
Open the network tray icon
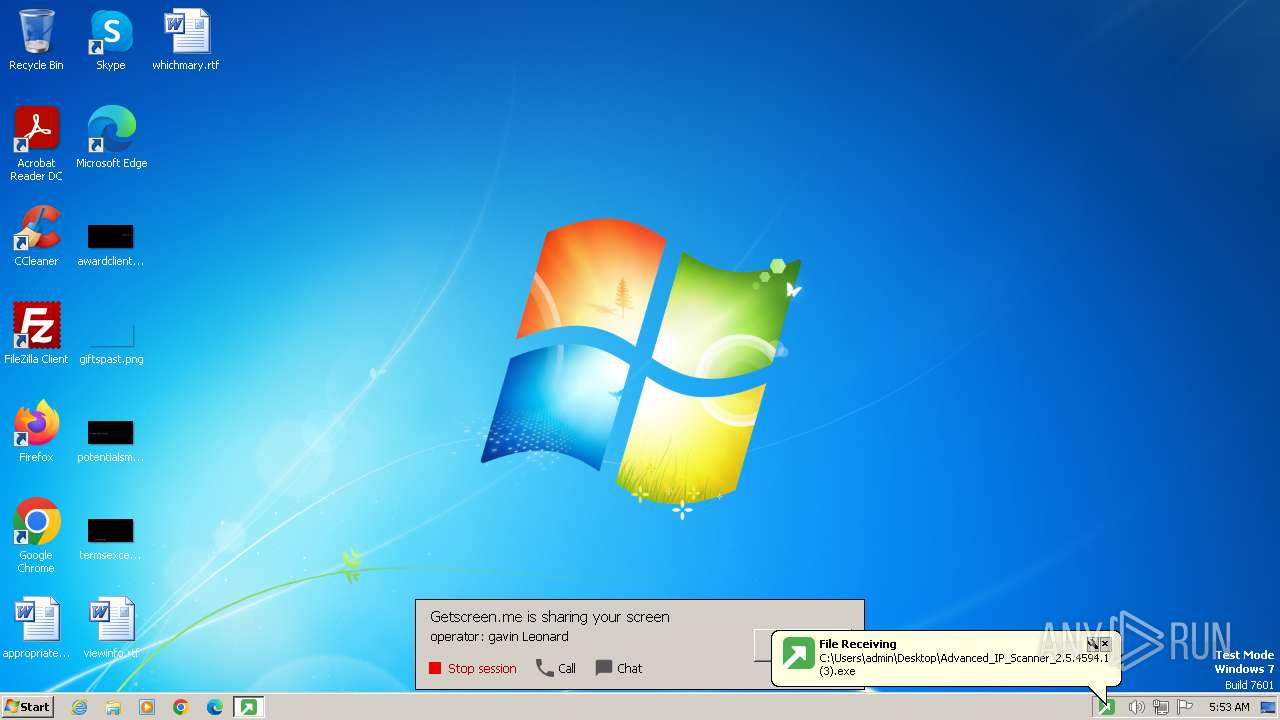coord(1160,707)
